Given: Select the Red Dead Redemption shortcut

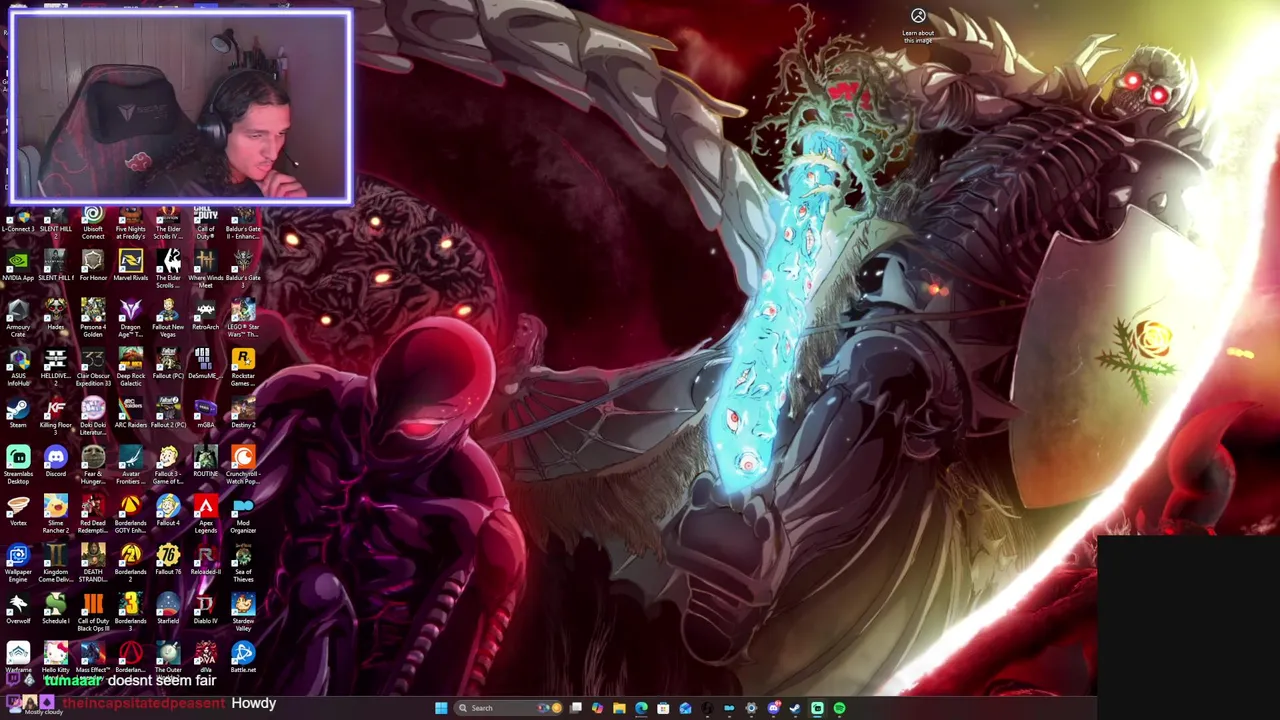Looking at the screenshot, I should (x=93, y=515).
